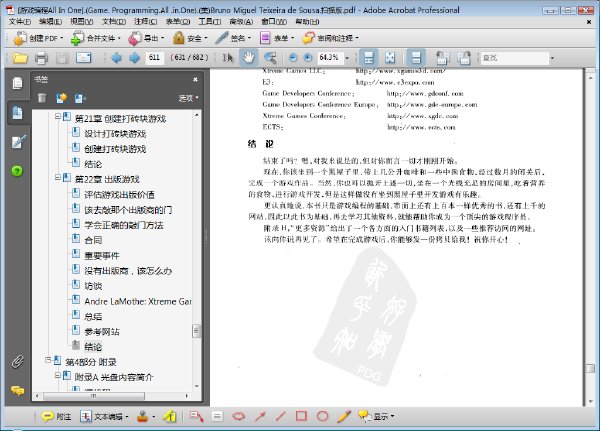This screenshot has width=600, height=431.
Task: Toggle single page continuous icon
Action: coord(416,58)
